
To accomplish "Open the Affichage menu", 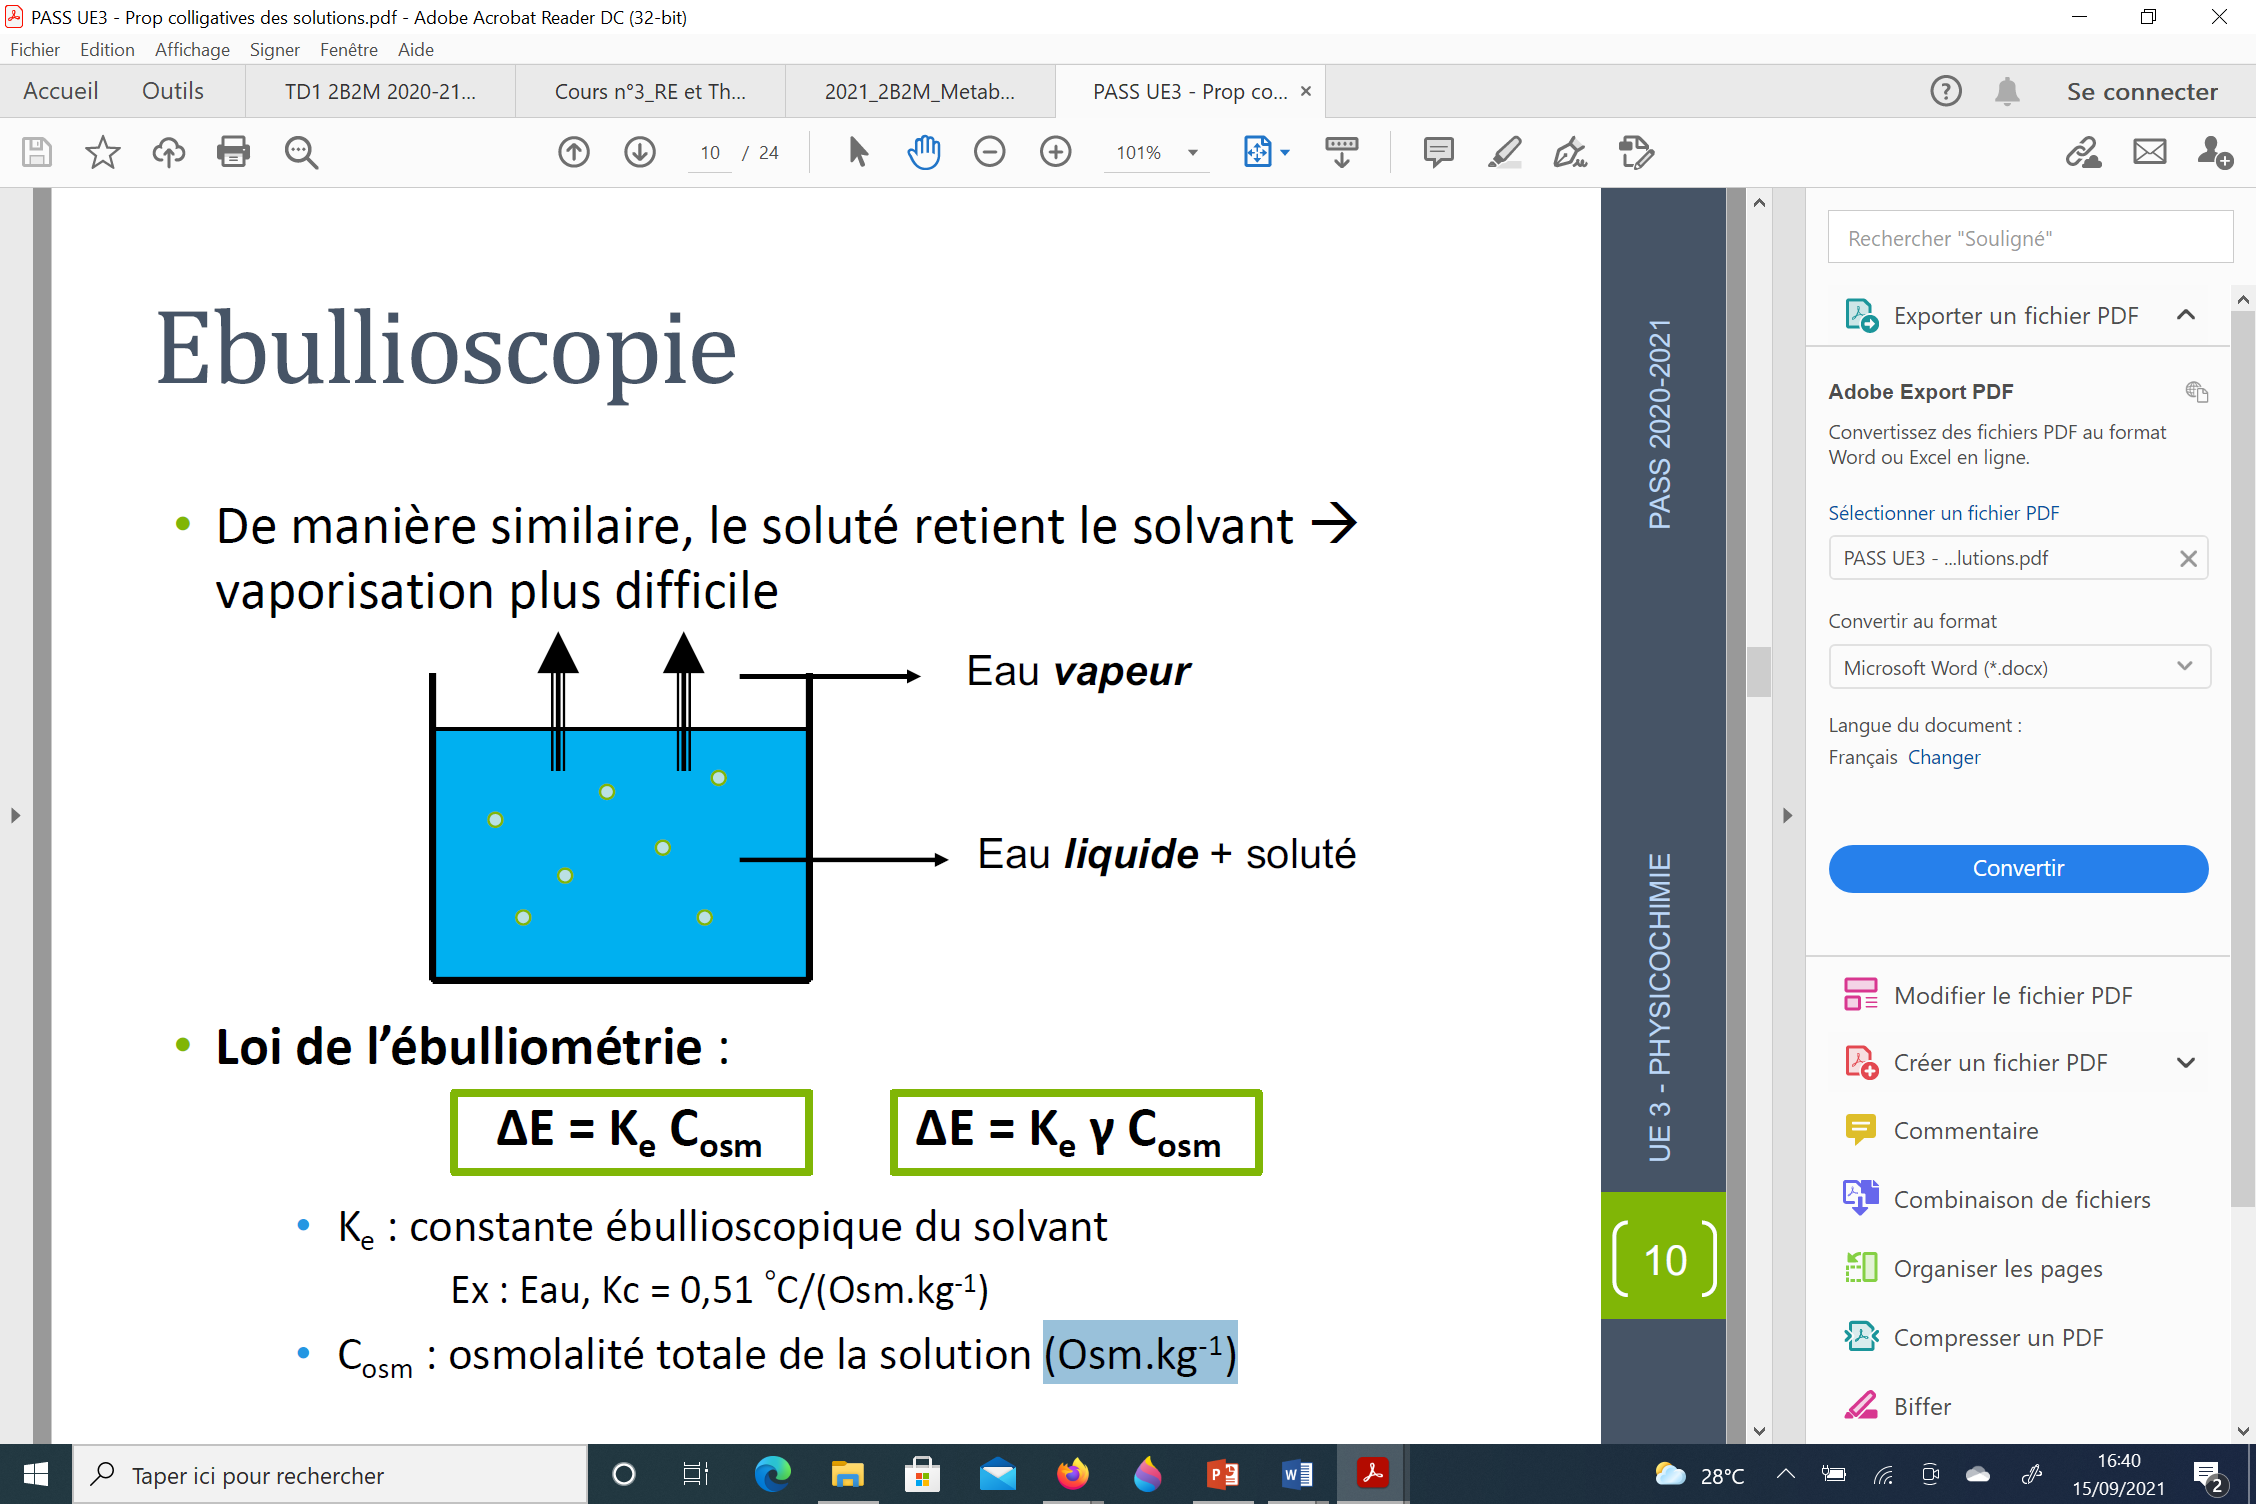I will click(x=192, y=49).
